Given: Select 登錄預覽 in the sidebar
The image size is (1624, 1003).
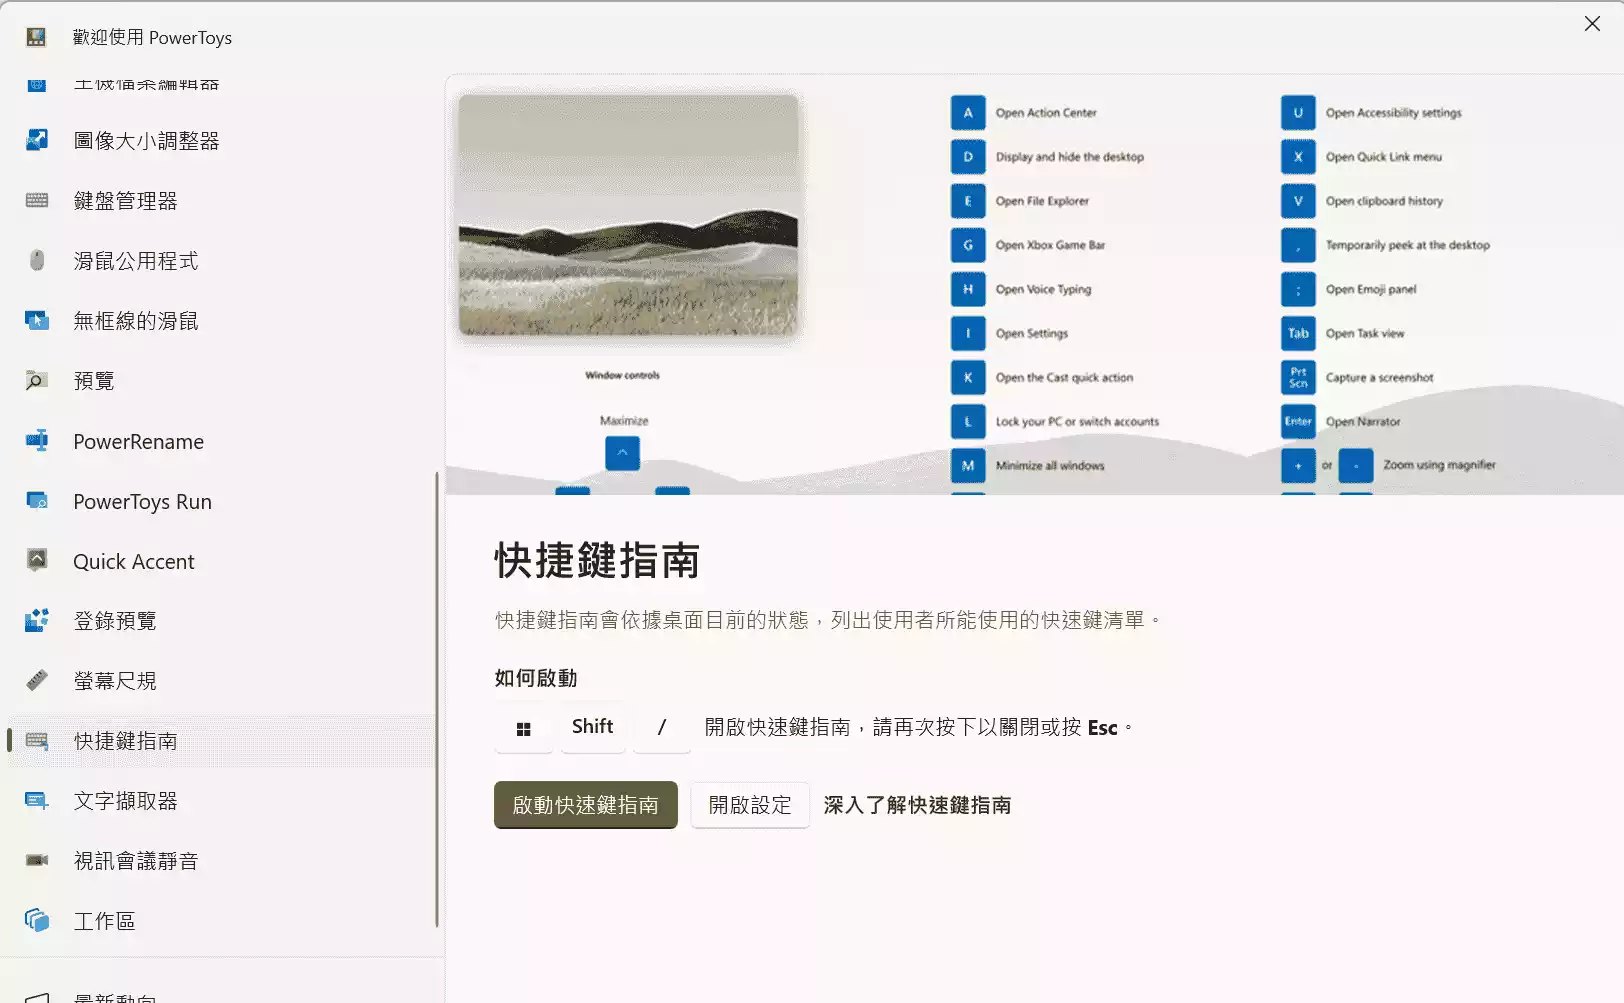Looking at the screenshot, I should (220, 620).
